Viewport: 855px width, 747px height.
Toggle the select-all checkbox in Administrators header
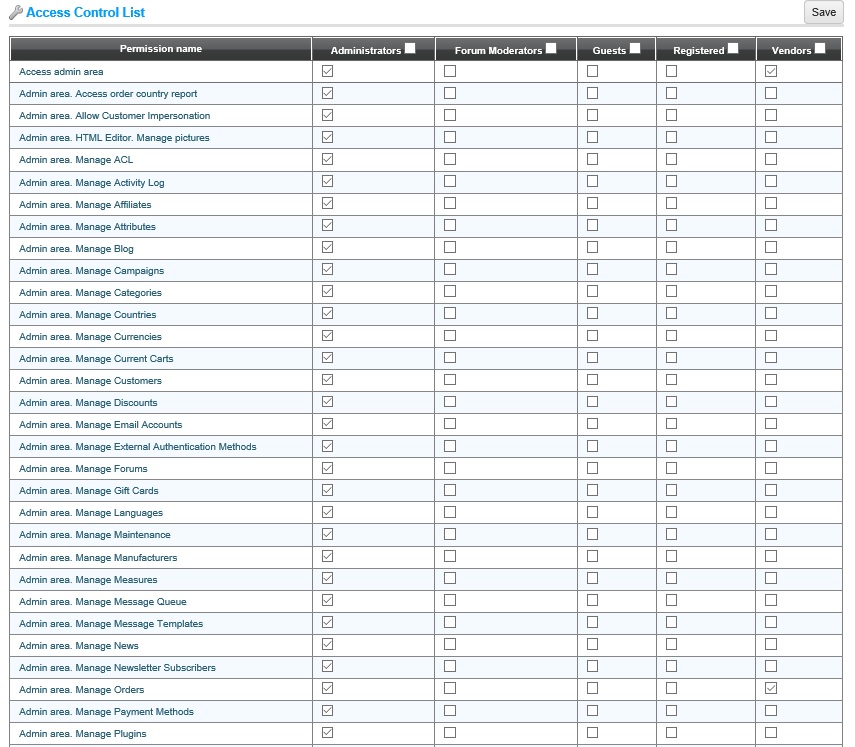coord(410,48)
